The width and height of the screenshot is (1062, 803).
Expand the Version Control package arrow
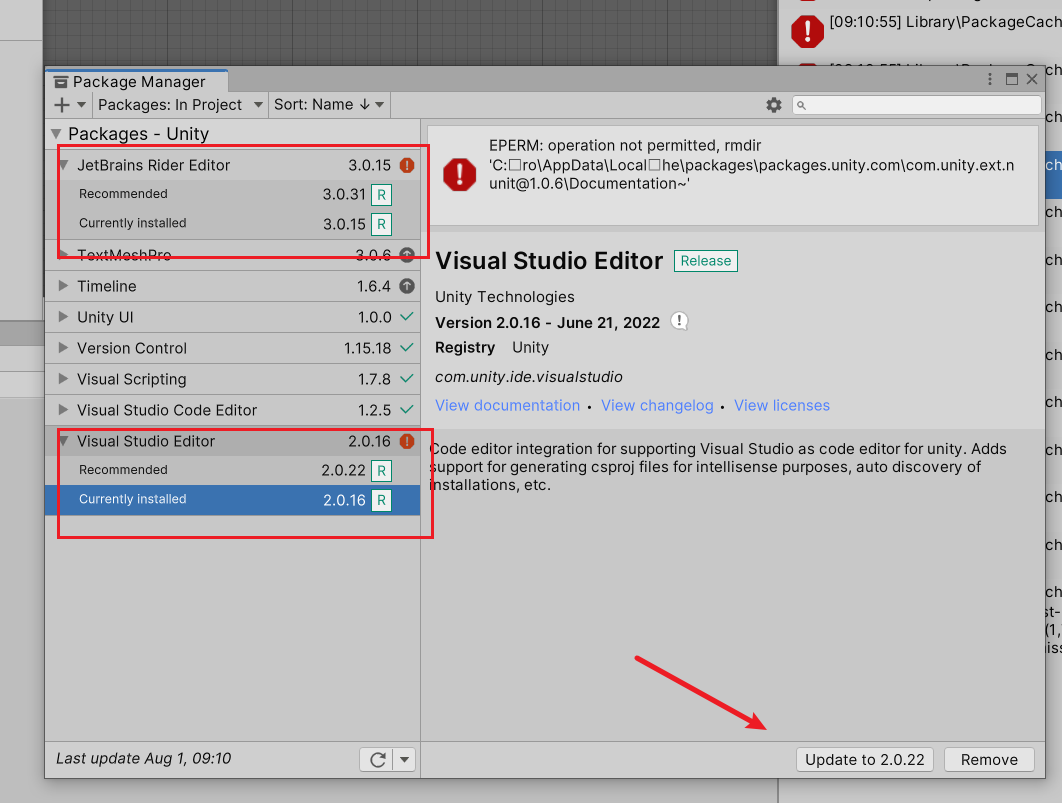[x=63, y=348]
